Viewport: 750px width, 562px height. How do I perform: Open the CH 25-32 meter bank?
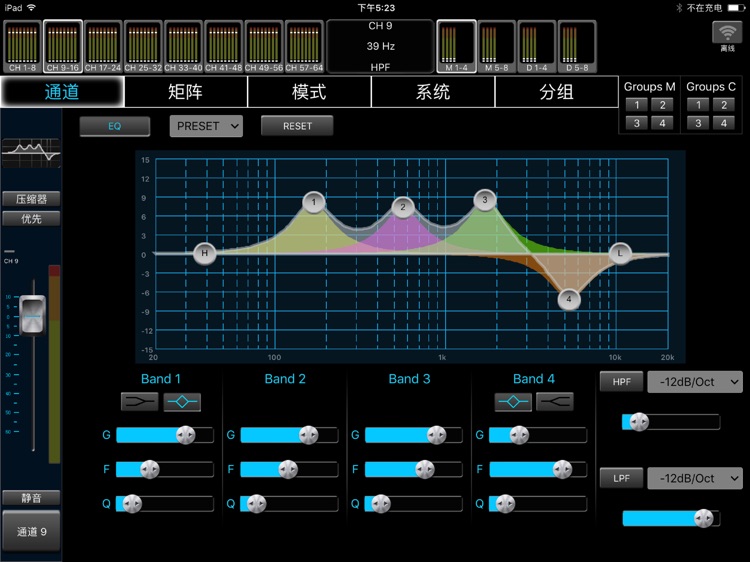pos(143,46)
